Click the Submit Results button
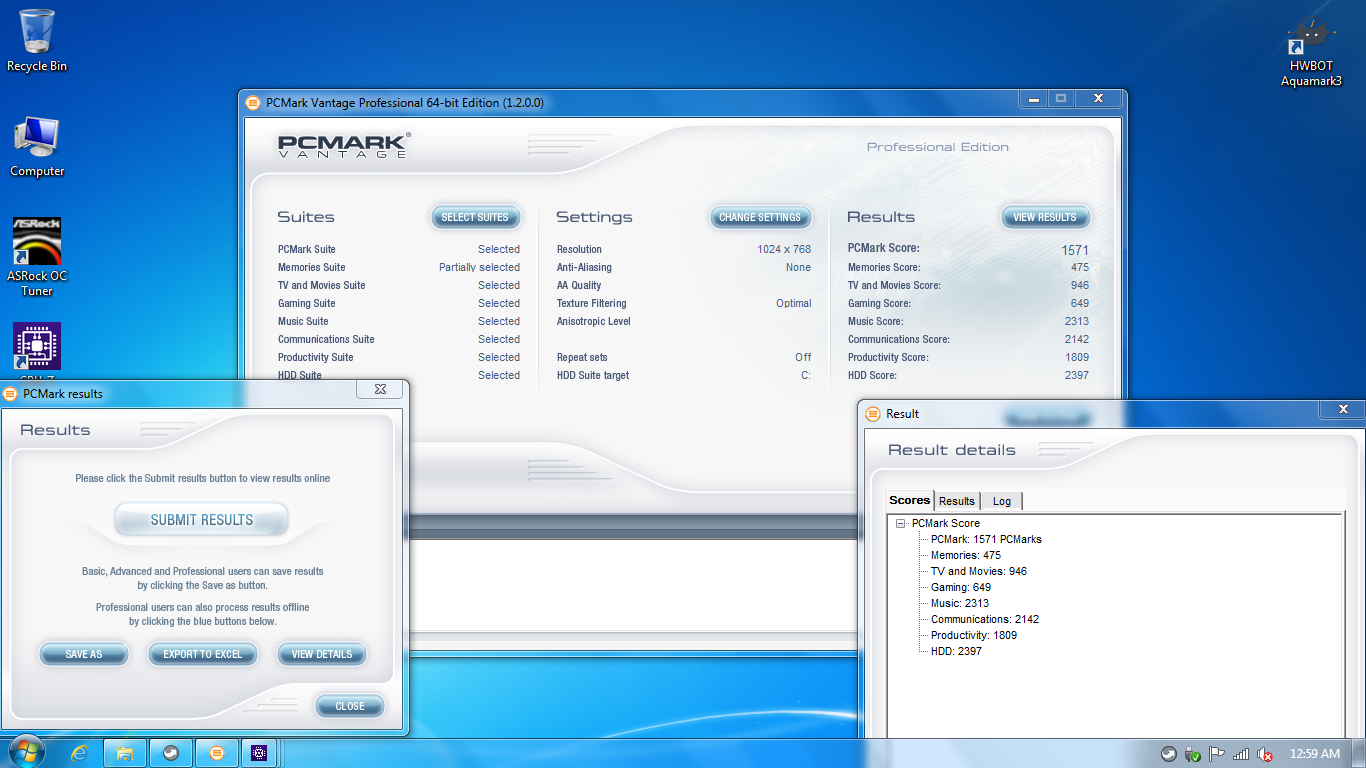 click(202, 520)
